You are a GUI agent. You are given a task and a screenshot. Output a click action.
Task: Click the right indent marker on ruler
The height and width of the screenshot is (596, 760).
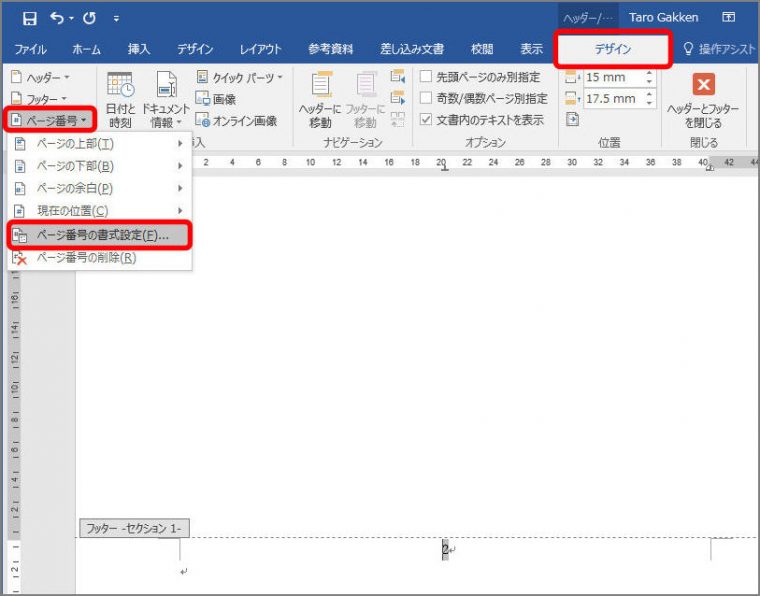click(709, 167)
